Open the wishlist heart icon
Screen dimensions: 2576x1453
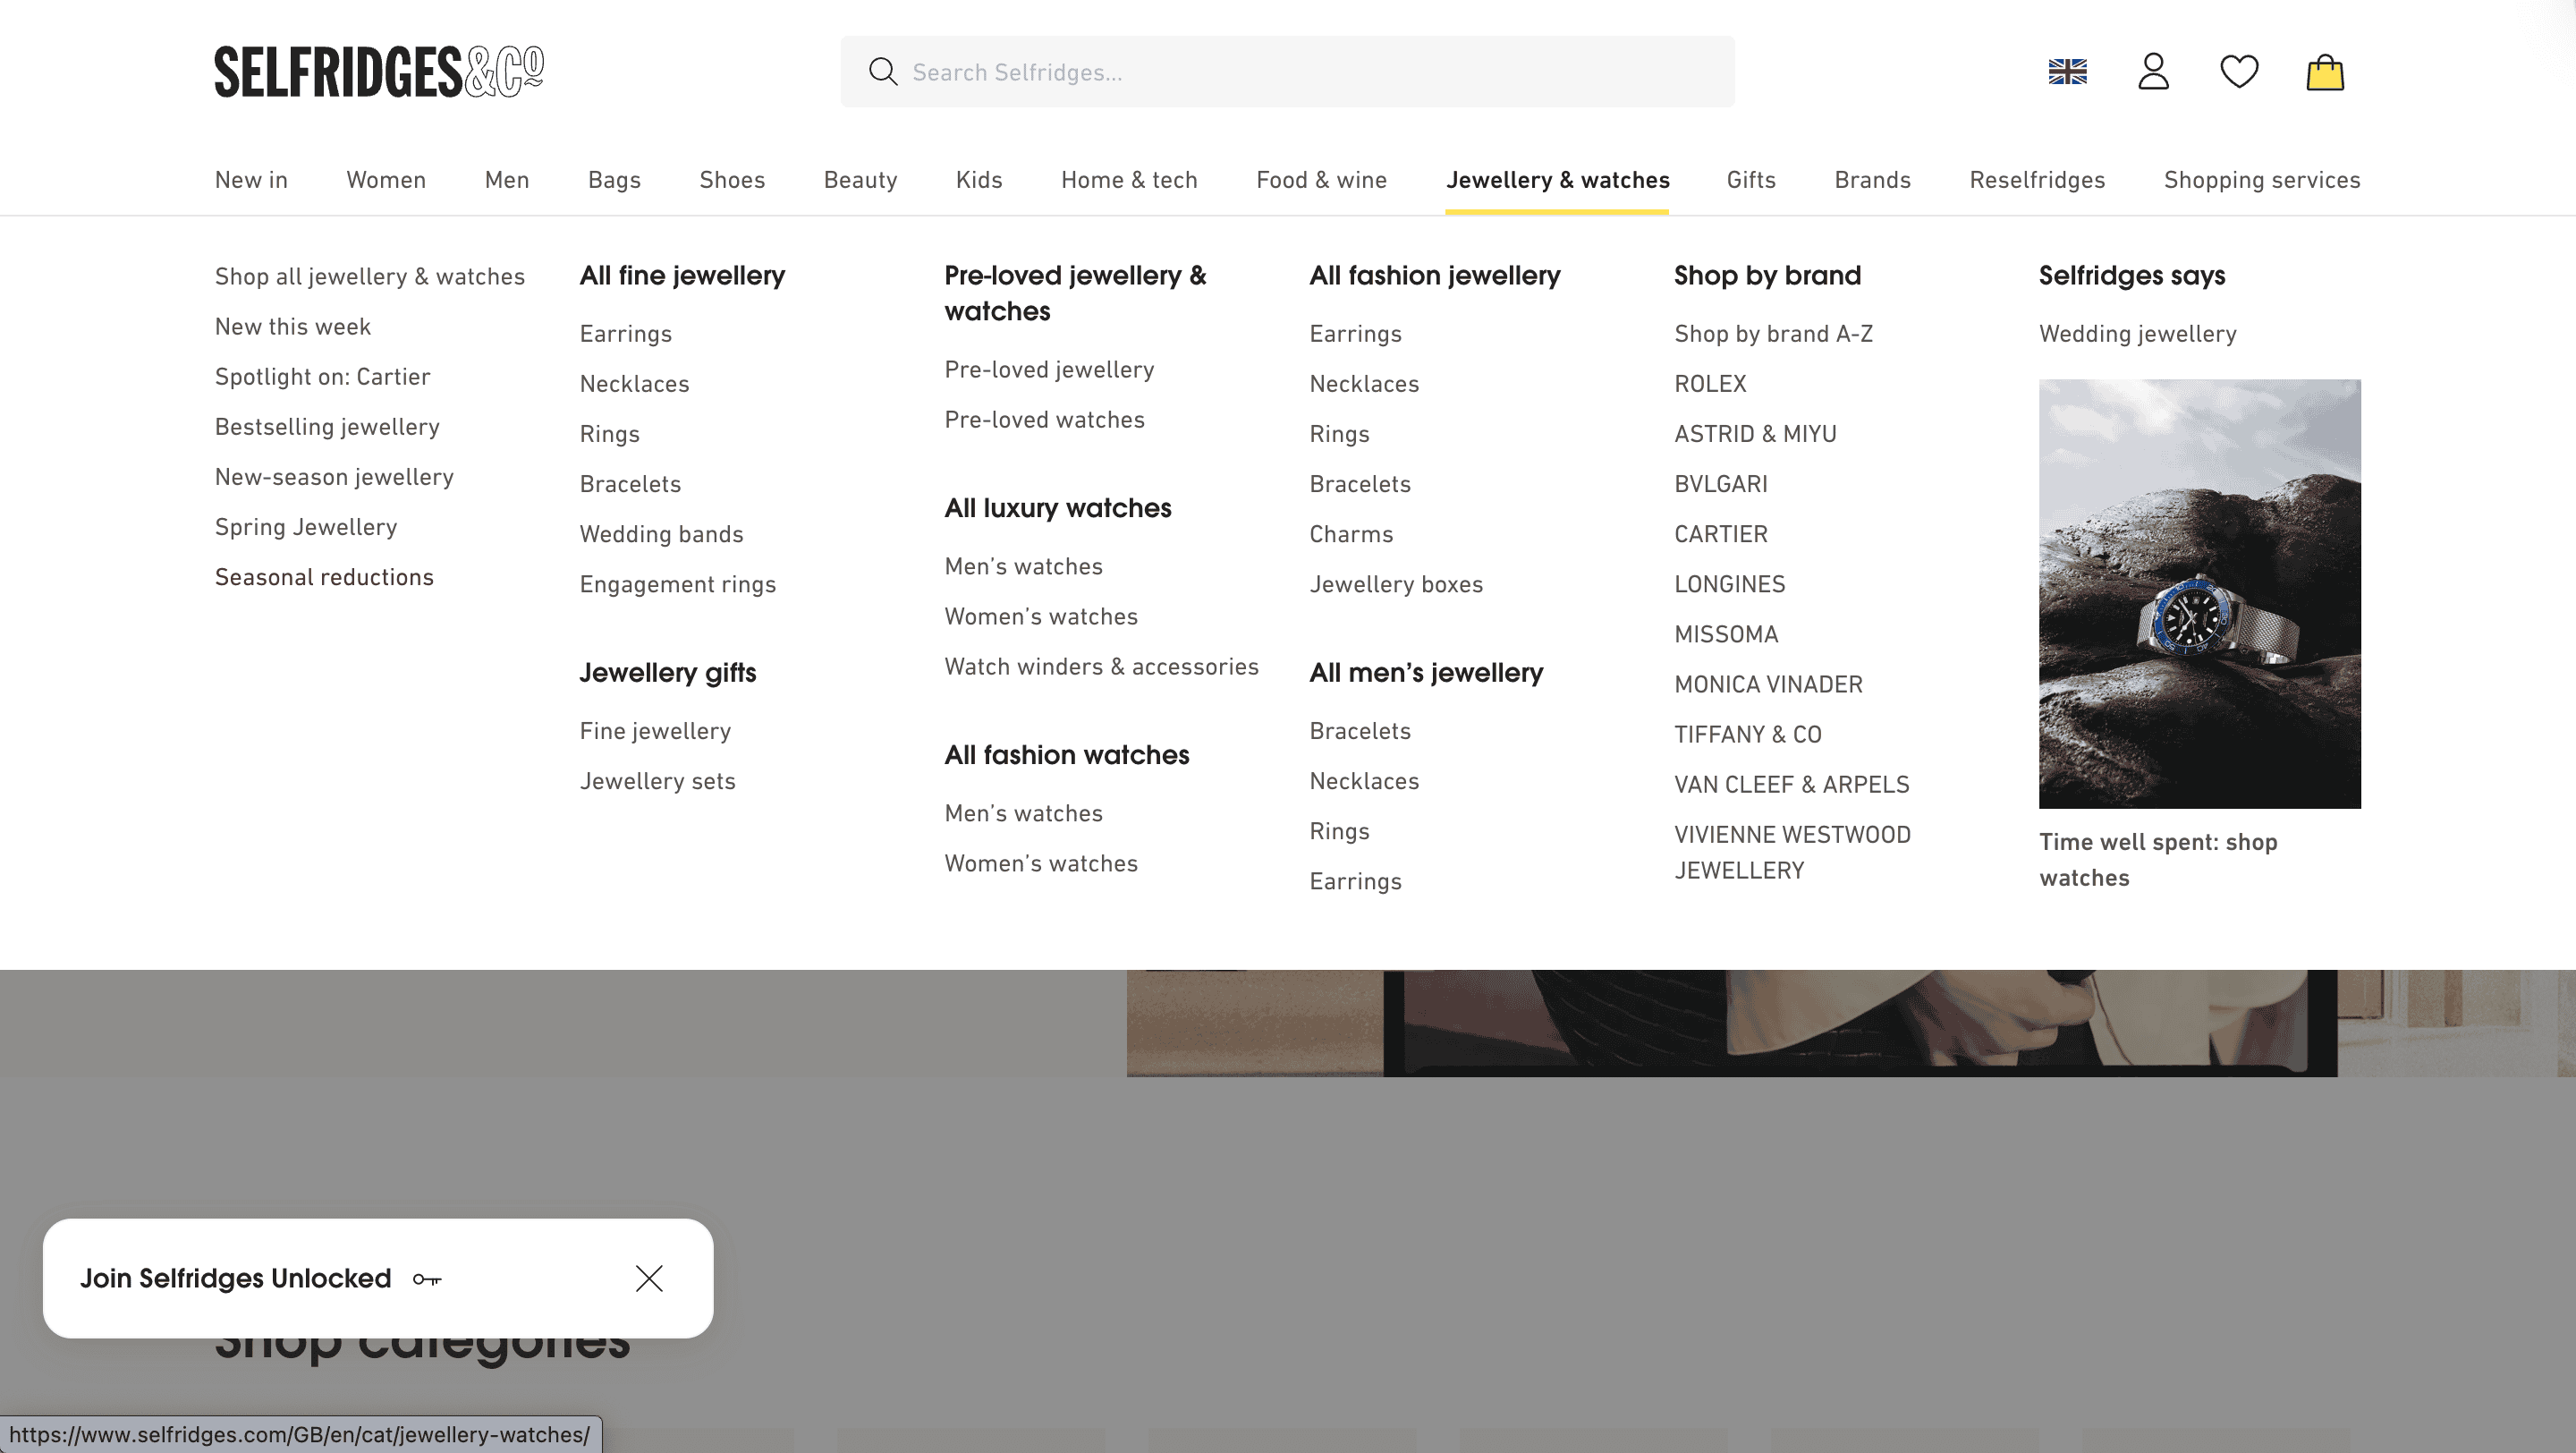click(x=2239, y=72)
